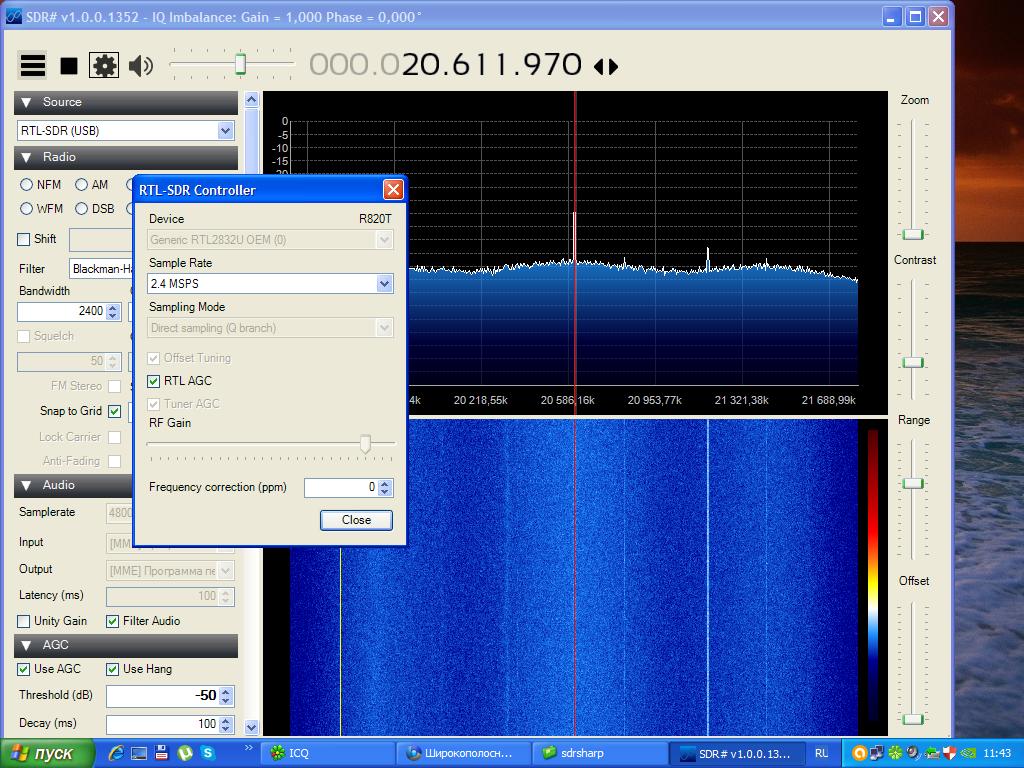Click the left panel scroll up arrow

(251, 100)
